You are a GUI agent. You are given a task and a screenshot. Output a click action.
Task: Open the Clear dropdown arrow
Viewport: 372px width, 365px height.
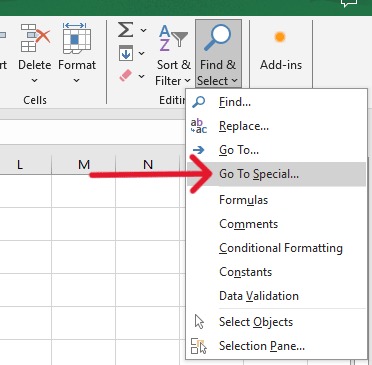click(142, 76)
